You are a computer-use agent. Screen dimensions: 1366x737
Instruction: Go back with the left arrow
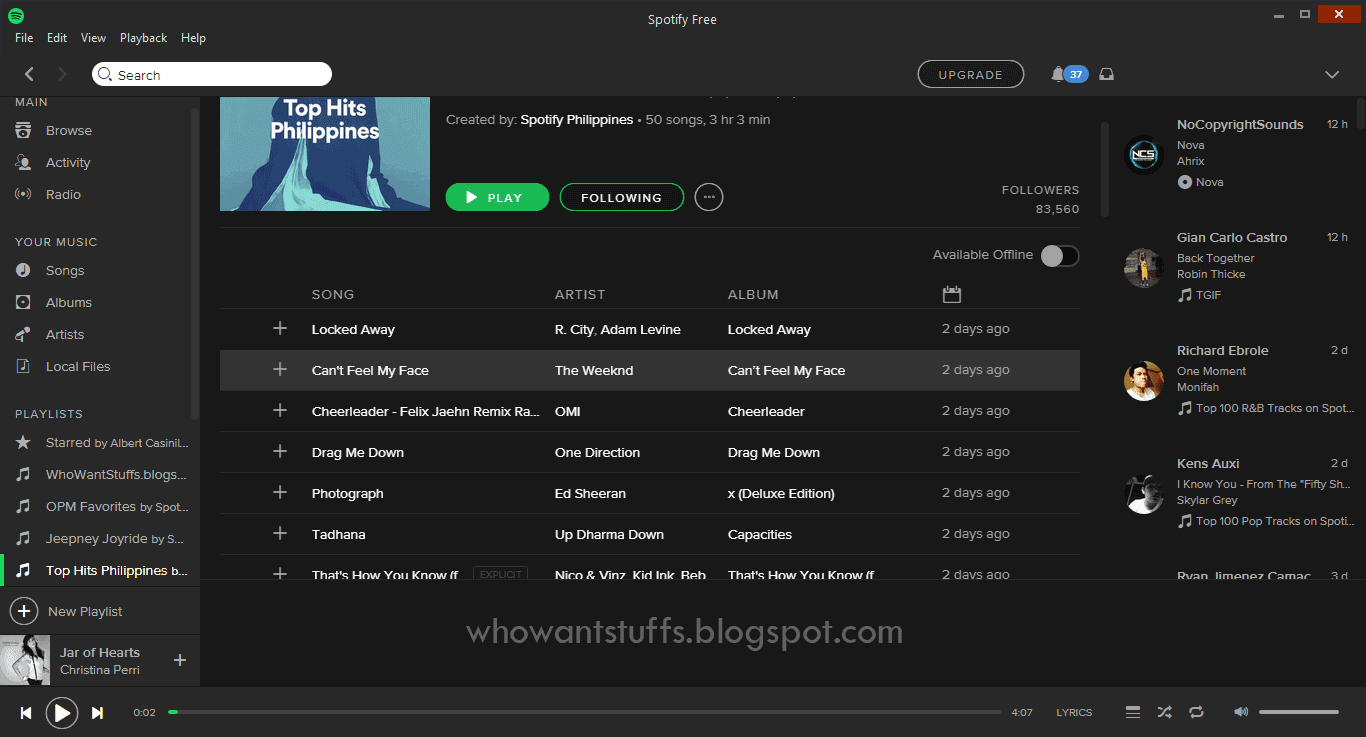[x=29, y=74]
